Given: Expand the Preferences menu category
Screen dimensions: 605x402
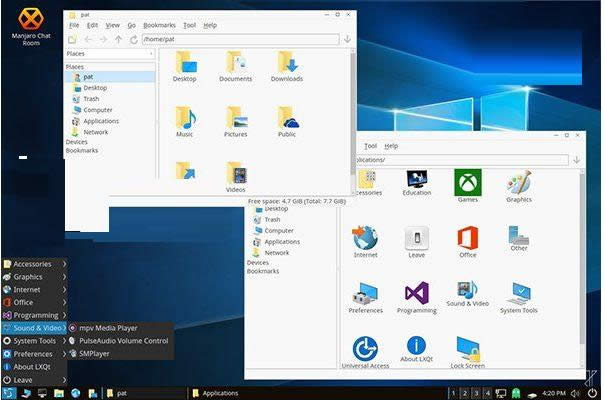Looking at the screenshot, I should pos(34,353).
